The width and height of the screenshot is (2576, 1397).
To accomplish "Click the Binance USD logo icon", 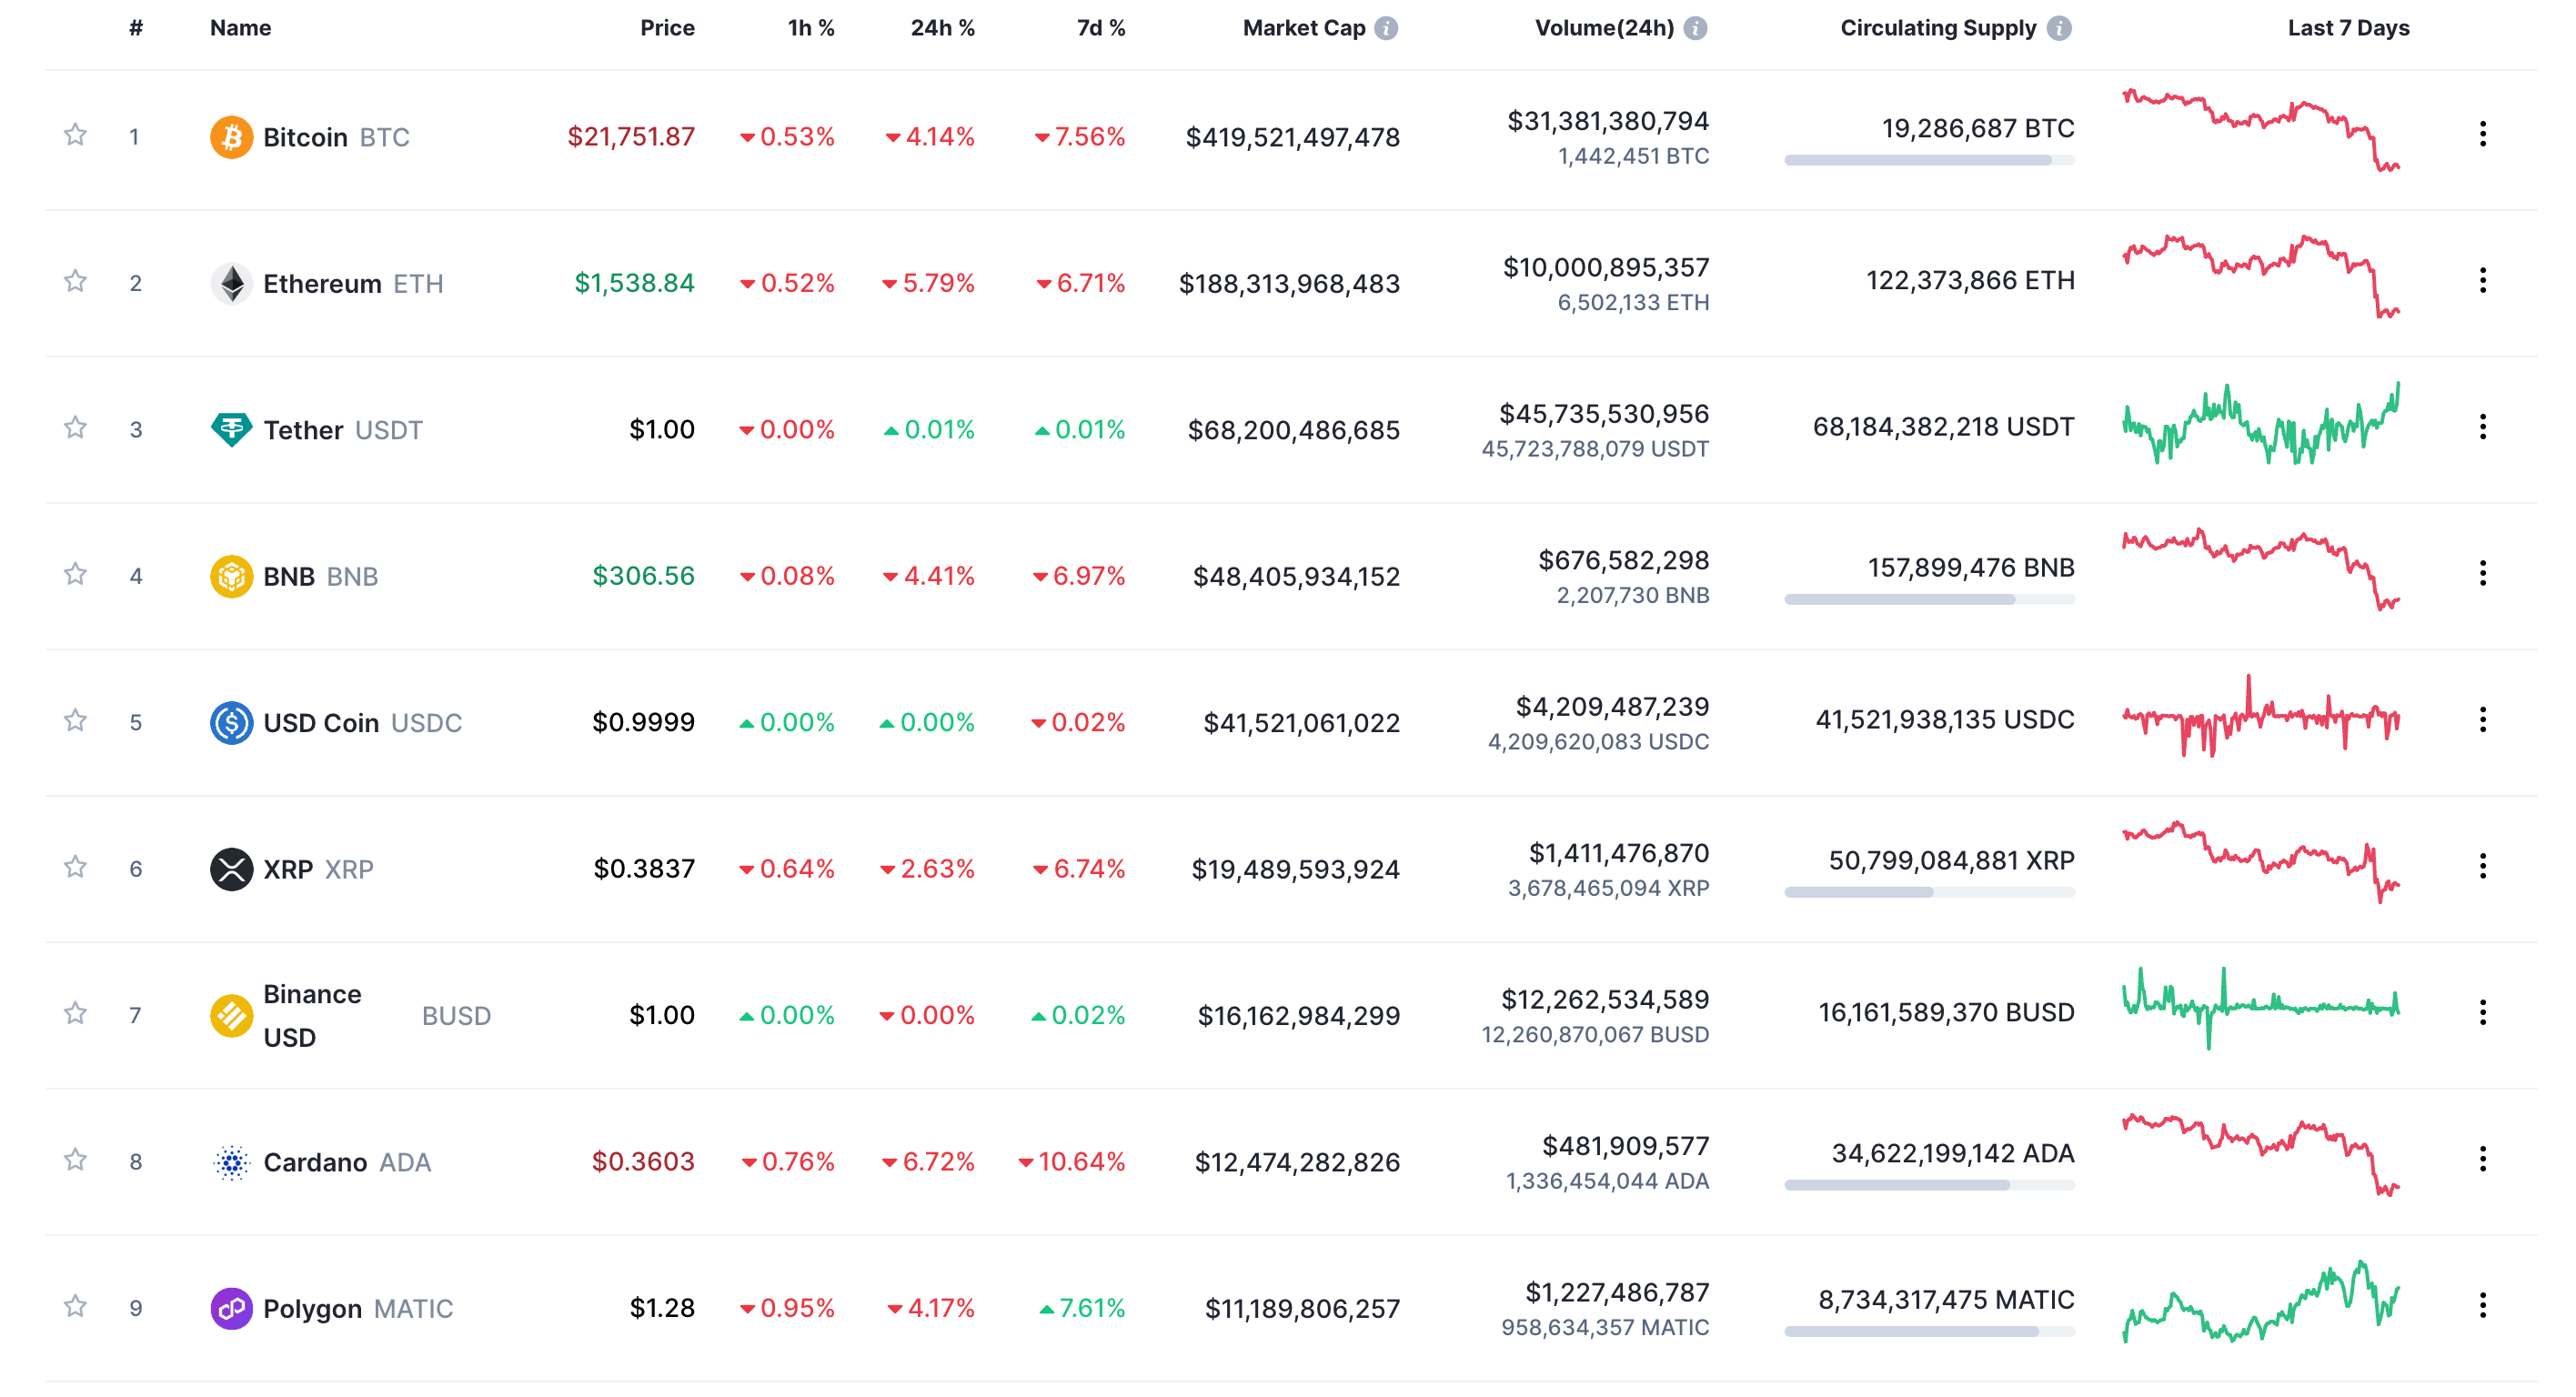I will click(x=231, y=1015).
